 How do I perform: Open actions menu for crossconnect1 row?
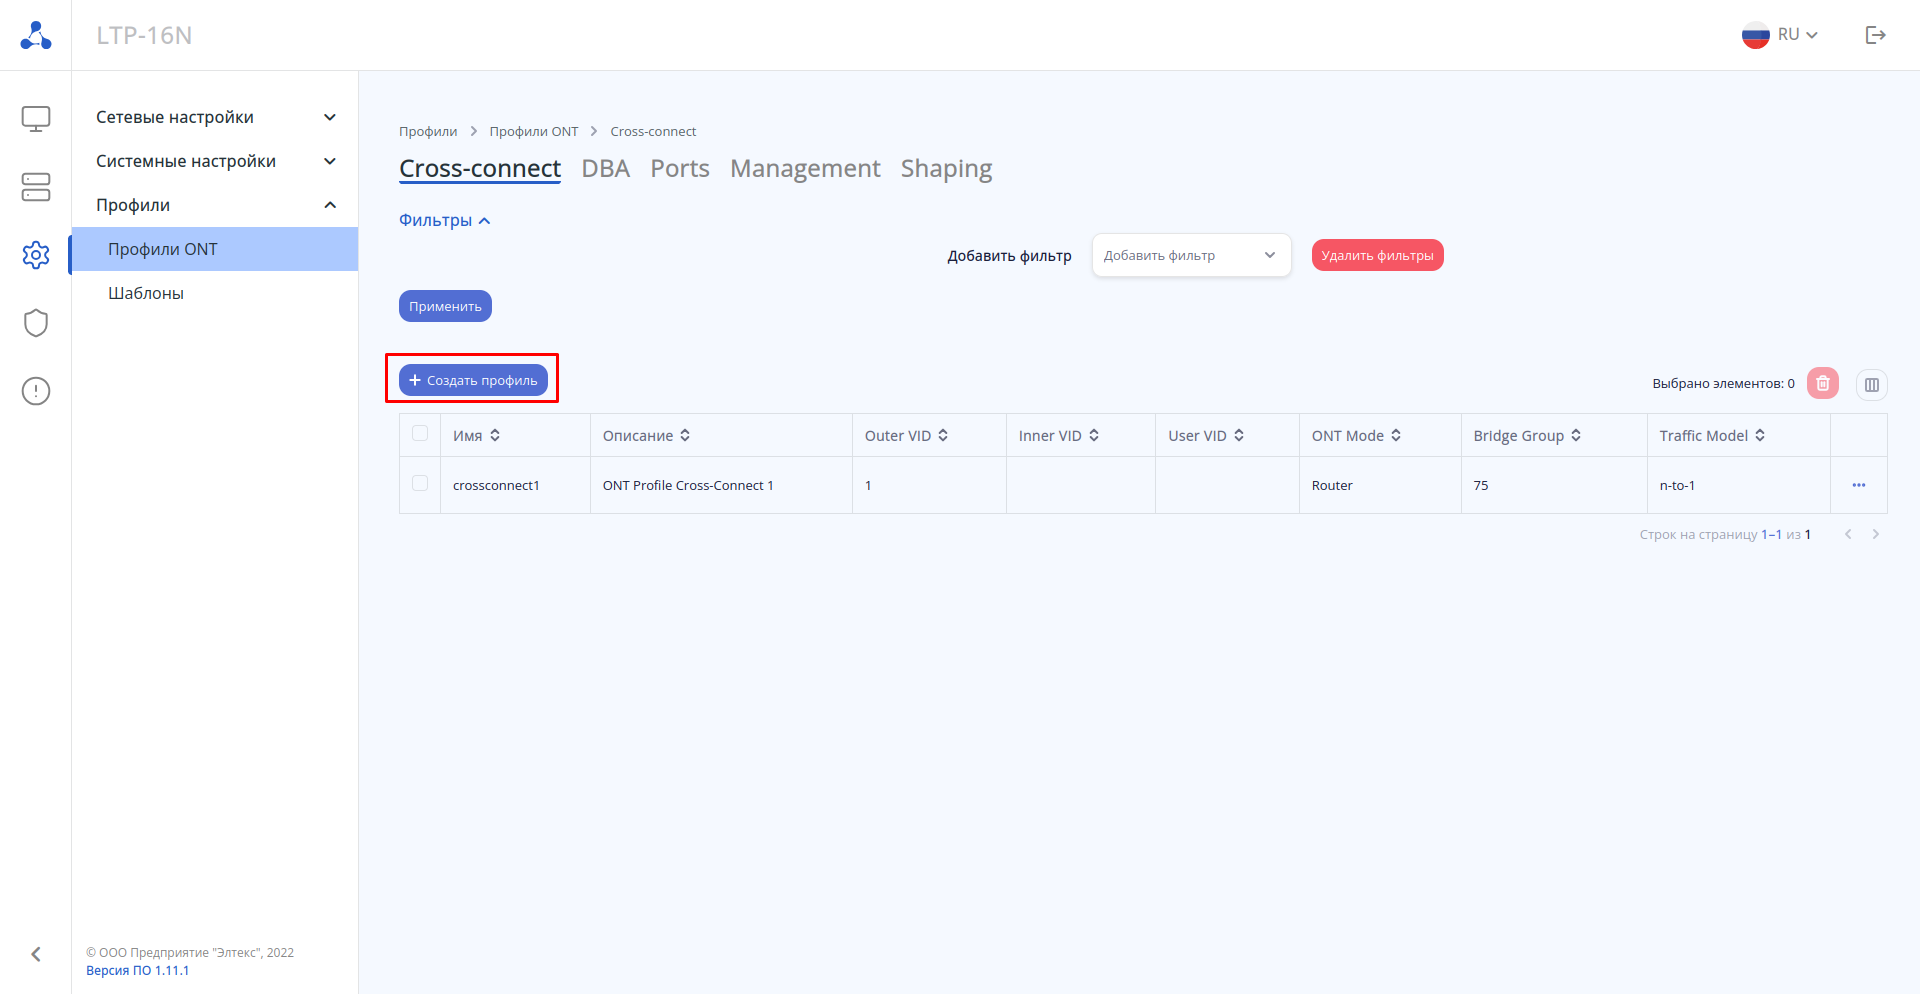1859,485
